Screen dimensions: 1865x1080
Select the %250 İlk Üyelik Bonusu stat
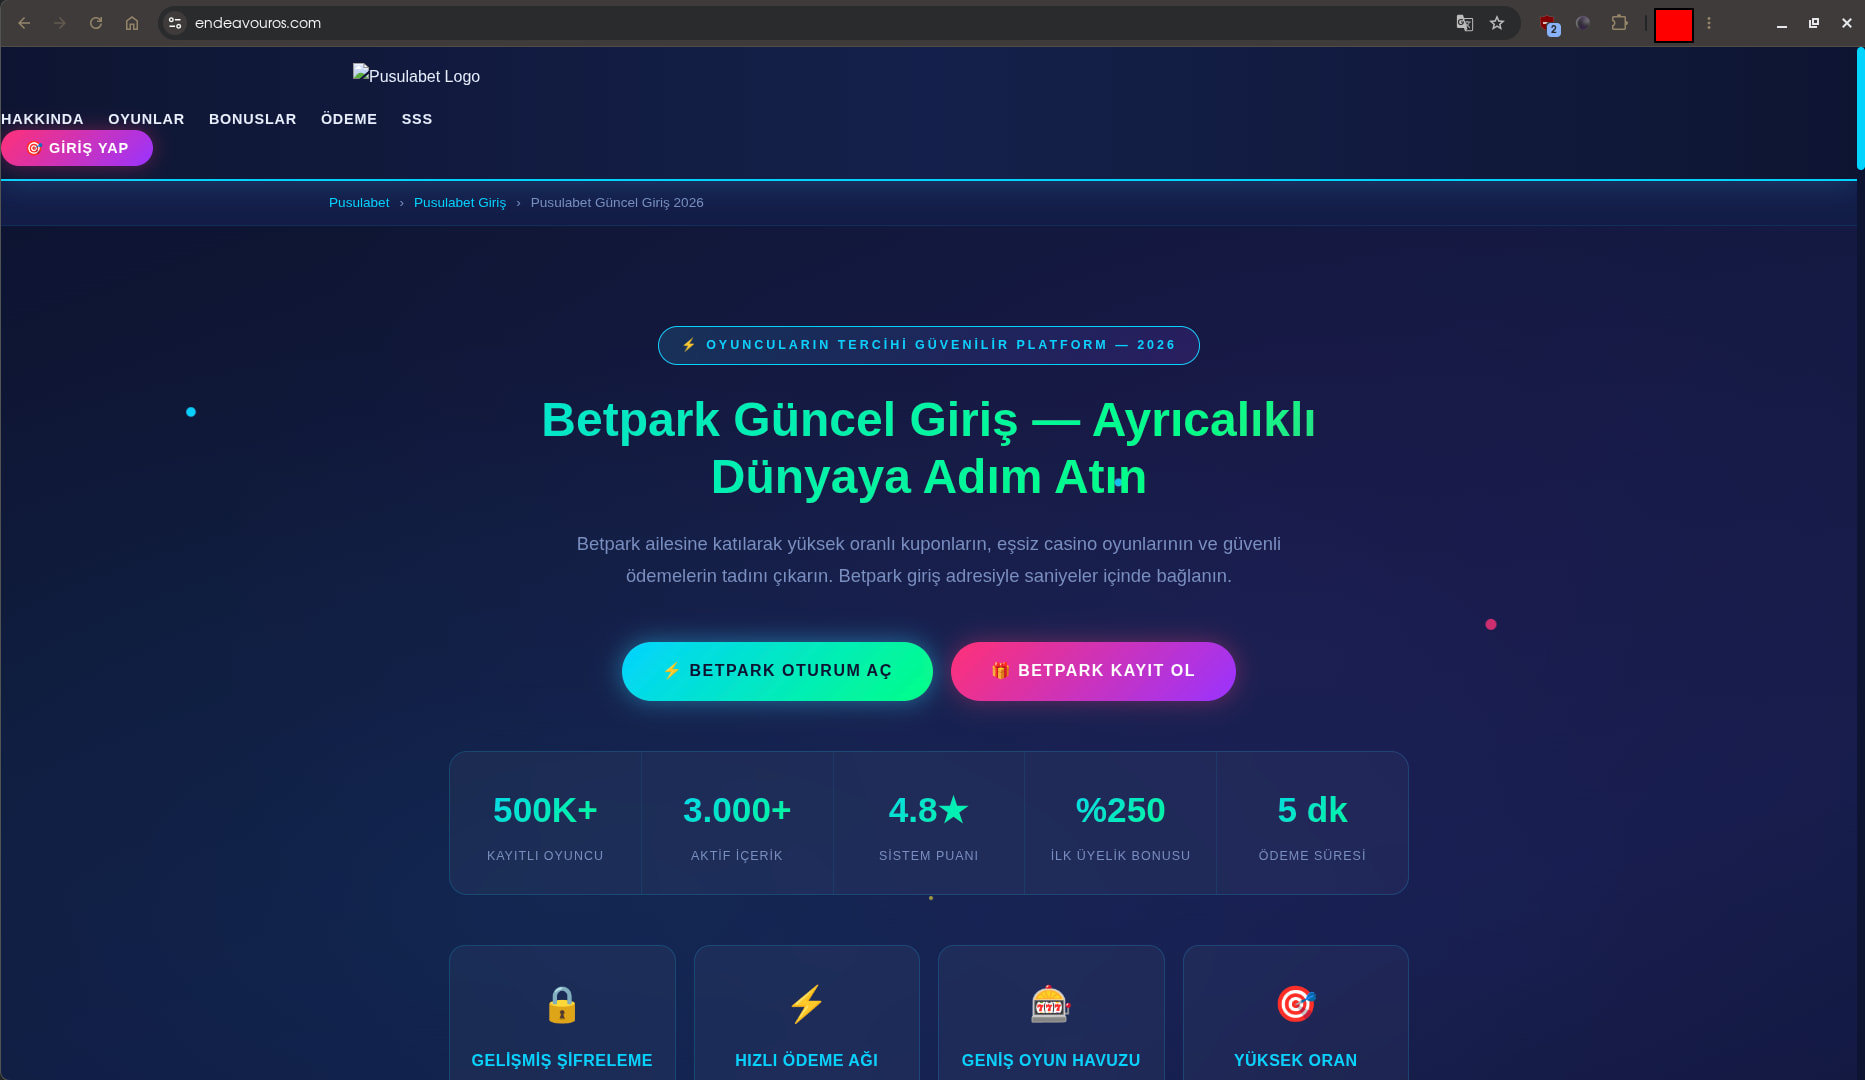(1121, 823)
